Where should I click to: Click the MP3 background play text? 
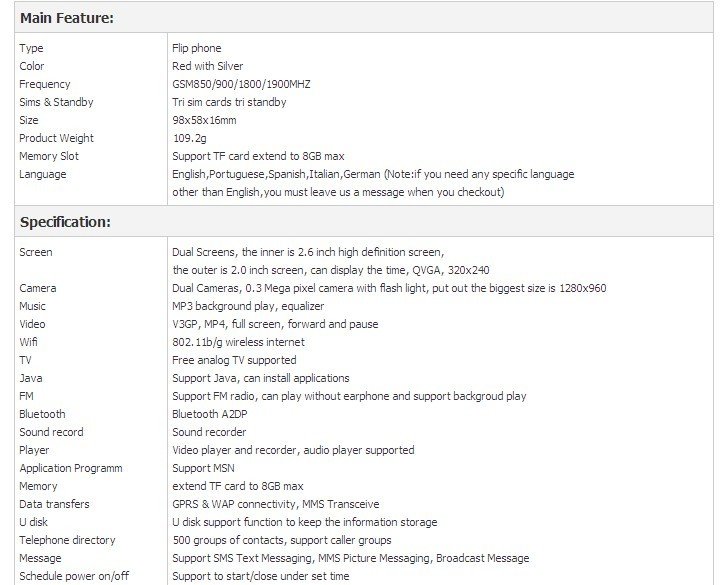point(234,306)
